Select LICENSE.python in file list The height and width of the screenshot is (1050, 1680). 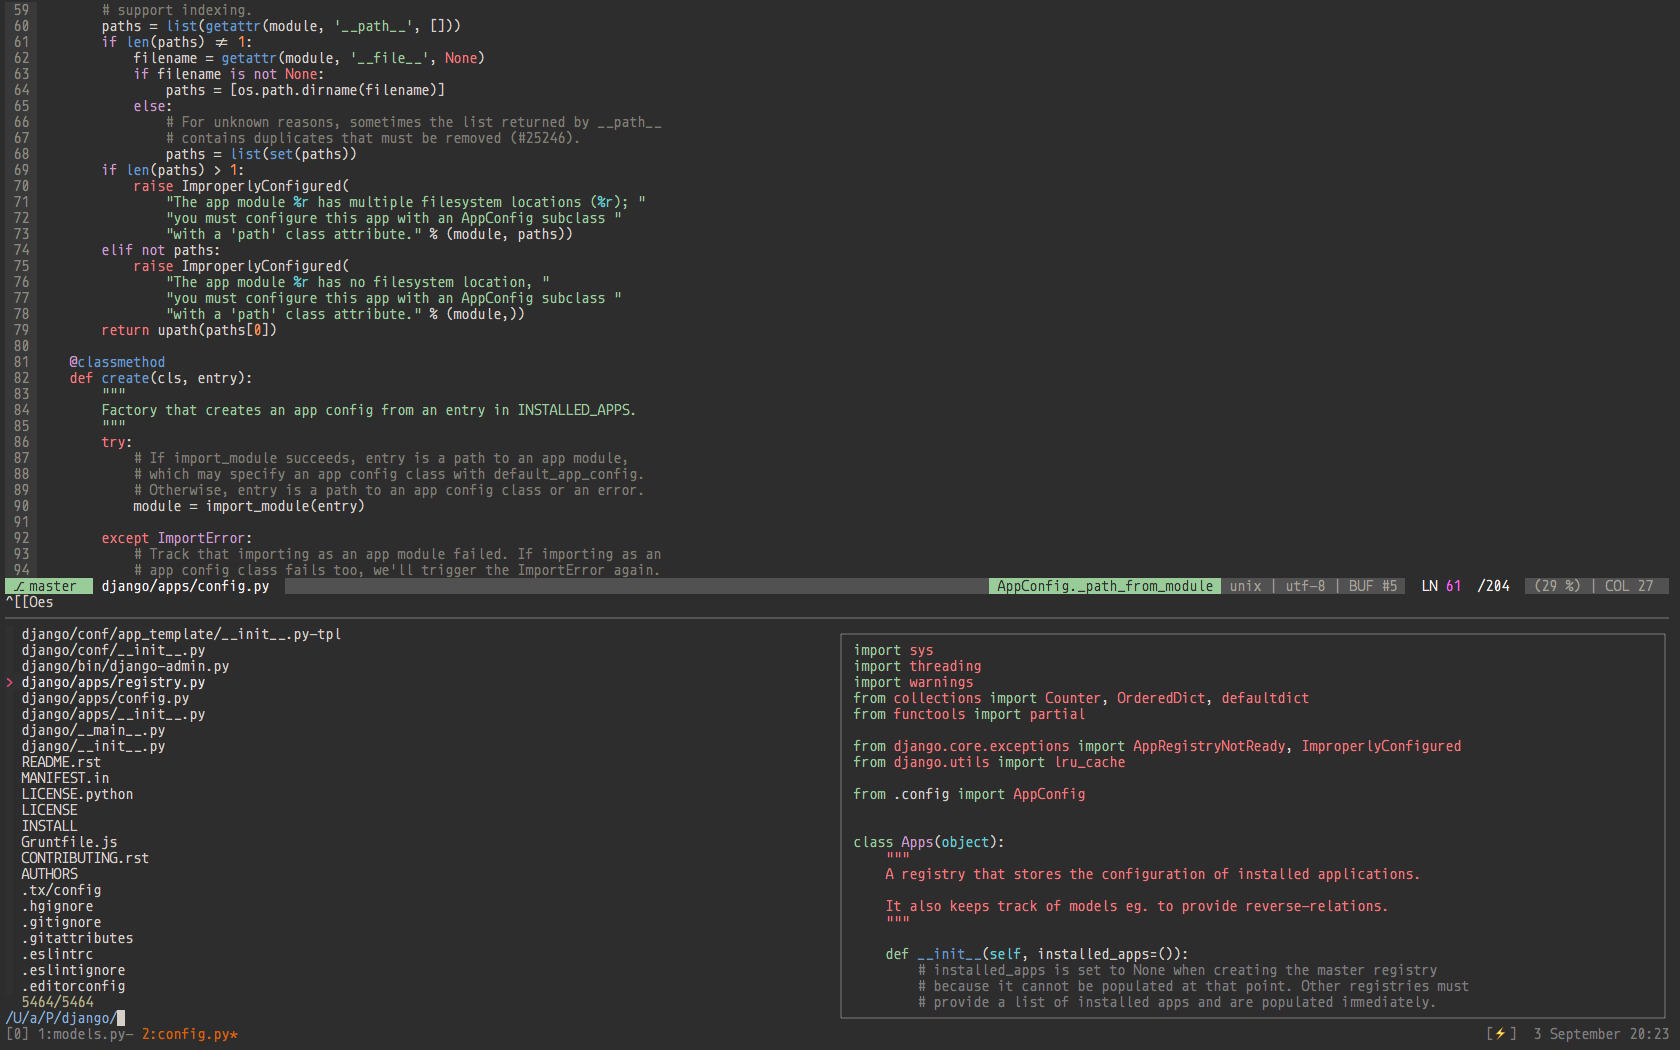click(77, 794)
